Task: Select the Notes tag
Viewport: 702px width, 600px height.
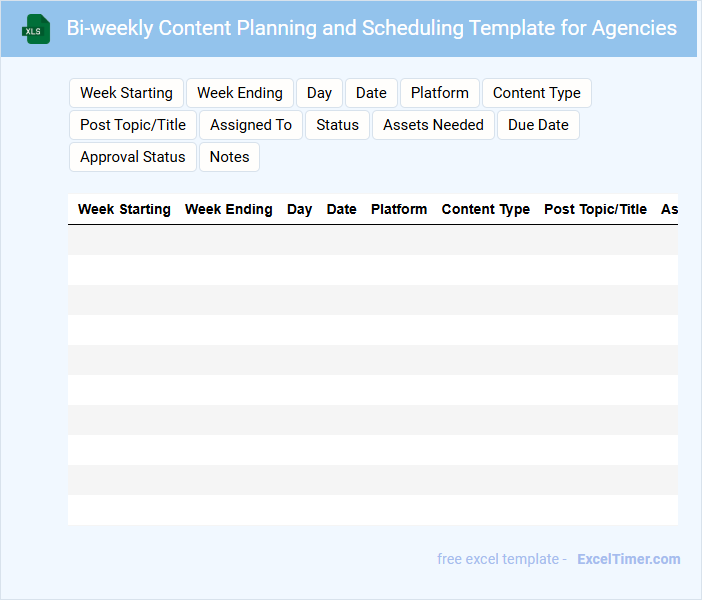Action: coord(229,157)
